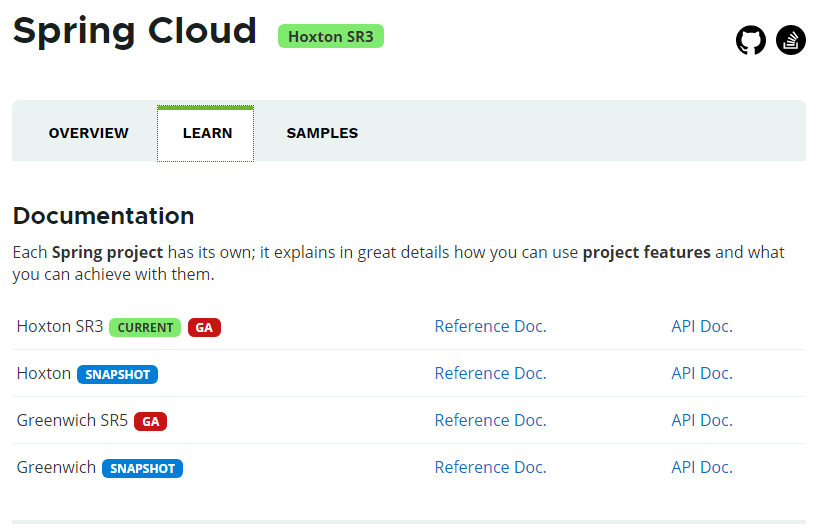Viewport: 819px width, 531px height.
Task: Click the Documentation heading
Action: 103,216
